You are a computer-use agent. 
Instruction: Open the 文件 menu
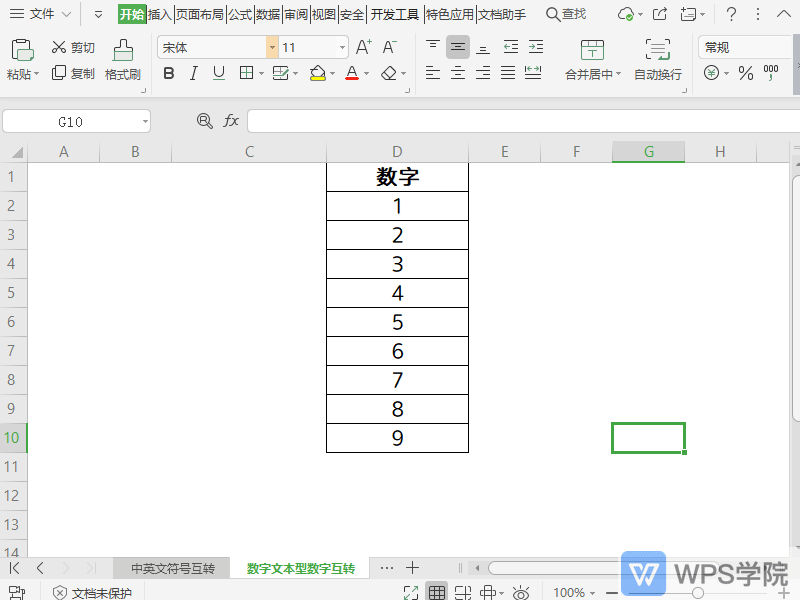[x=40, y=14]
